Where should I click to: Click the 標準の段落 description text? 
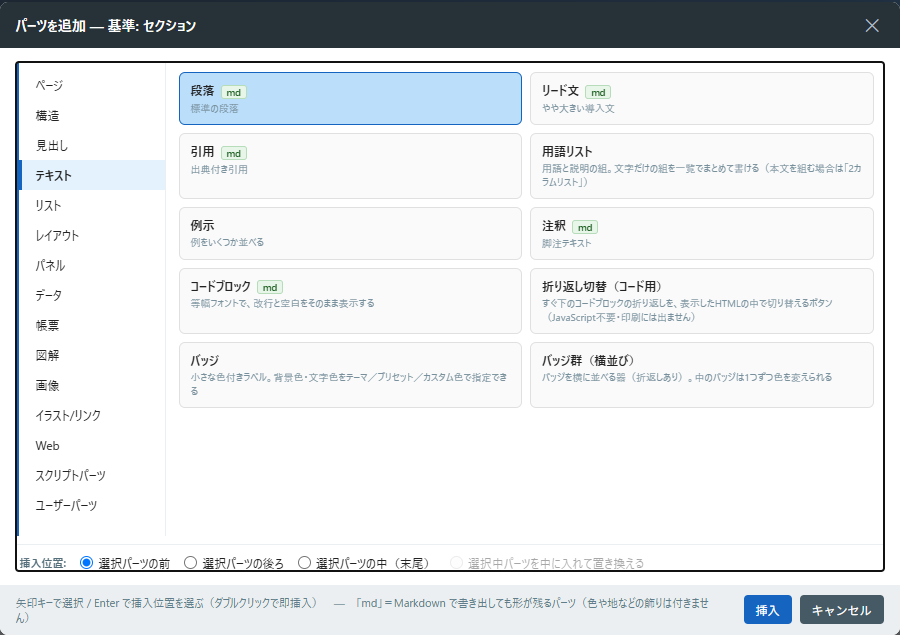pyautogui.click(x=214, y=109)
